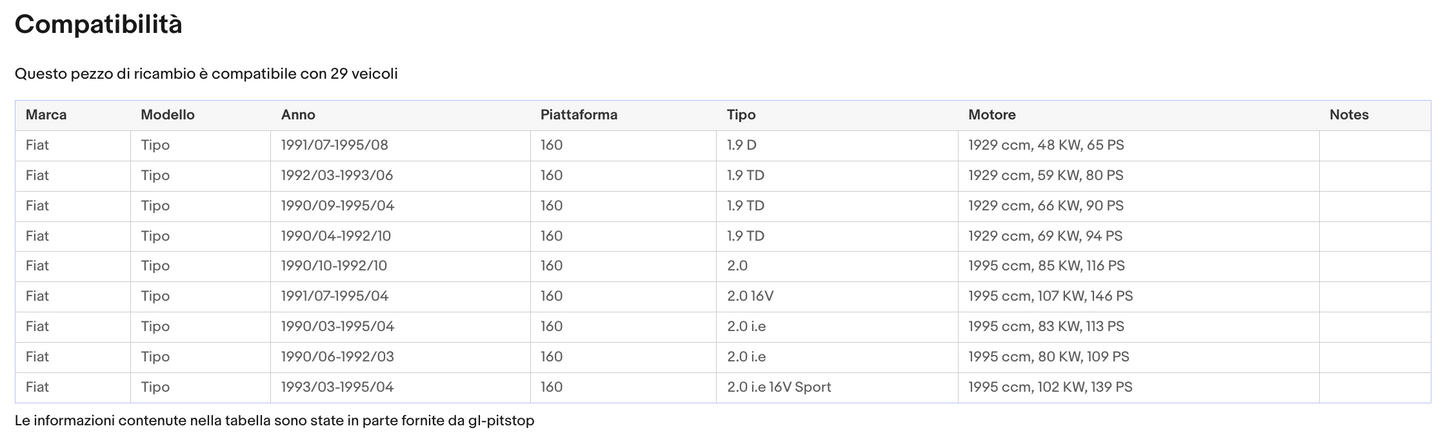Screen dimensions: 1445x444
Task: Click the text about 29 compatible vehicles
Action: 206,74
